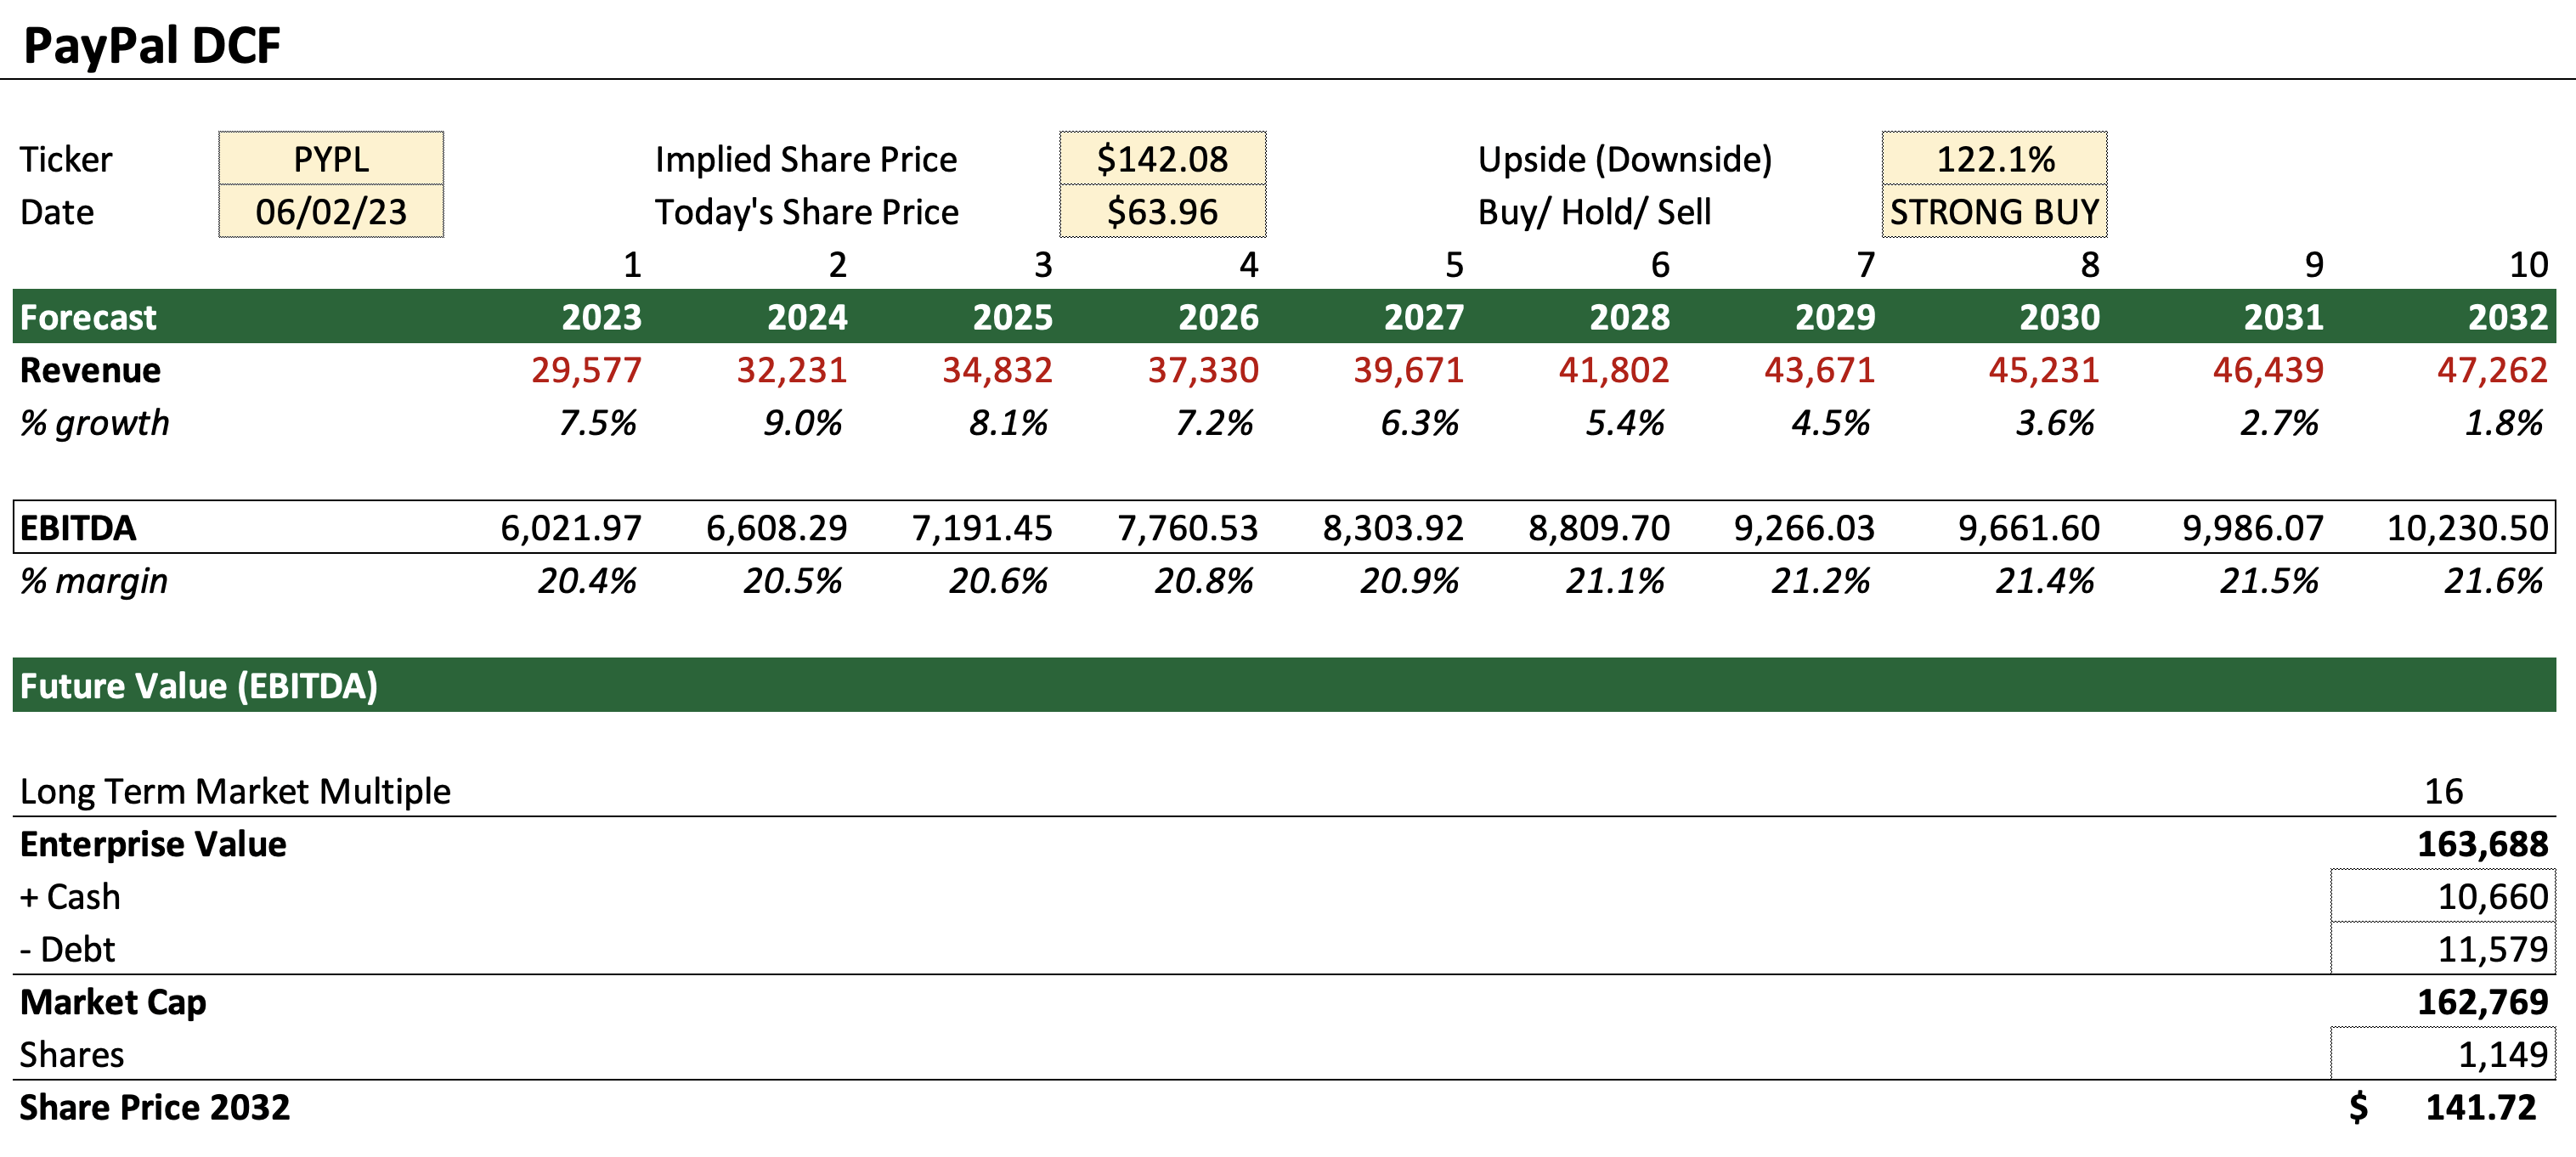Click the EBITDA row label
This screenshot has width=2576, height=1157.
pyautogui.click(x=78, y=528)
